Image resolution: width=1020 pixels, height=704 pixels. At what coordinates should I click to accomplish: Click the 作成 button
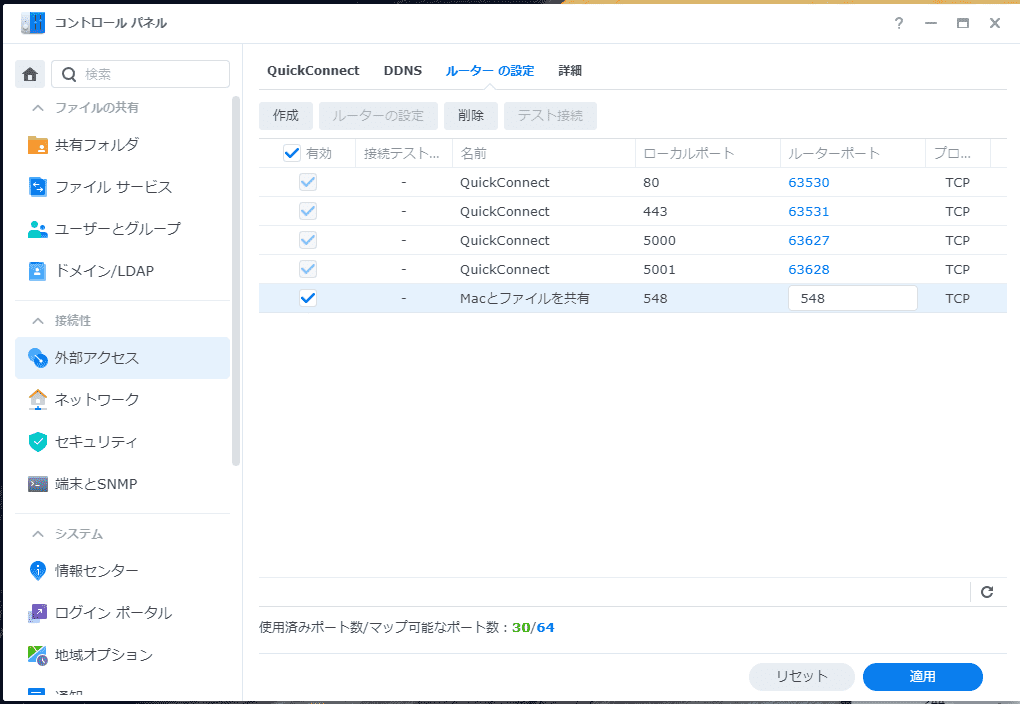pos(286,116)
